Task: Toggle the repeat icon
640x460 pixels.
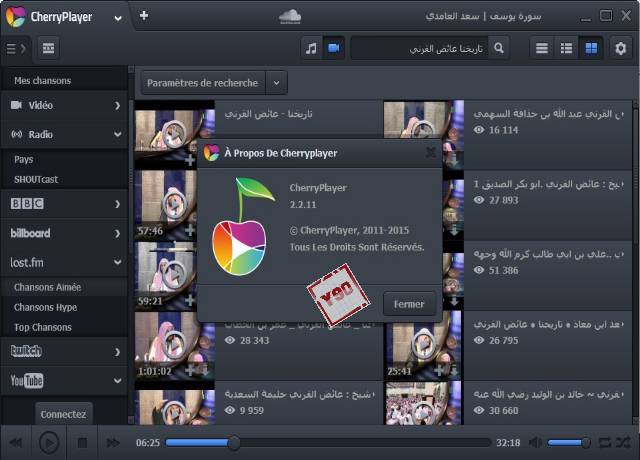Action: [x=604, y=442]
